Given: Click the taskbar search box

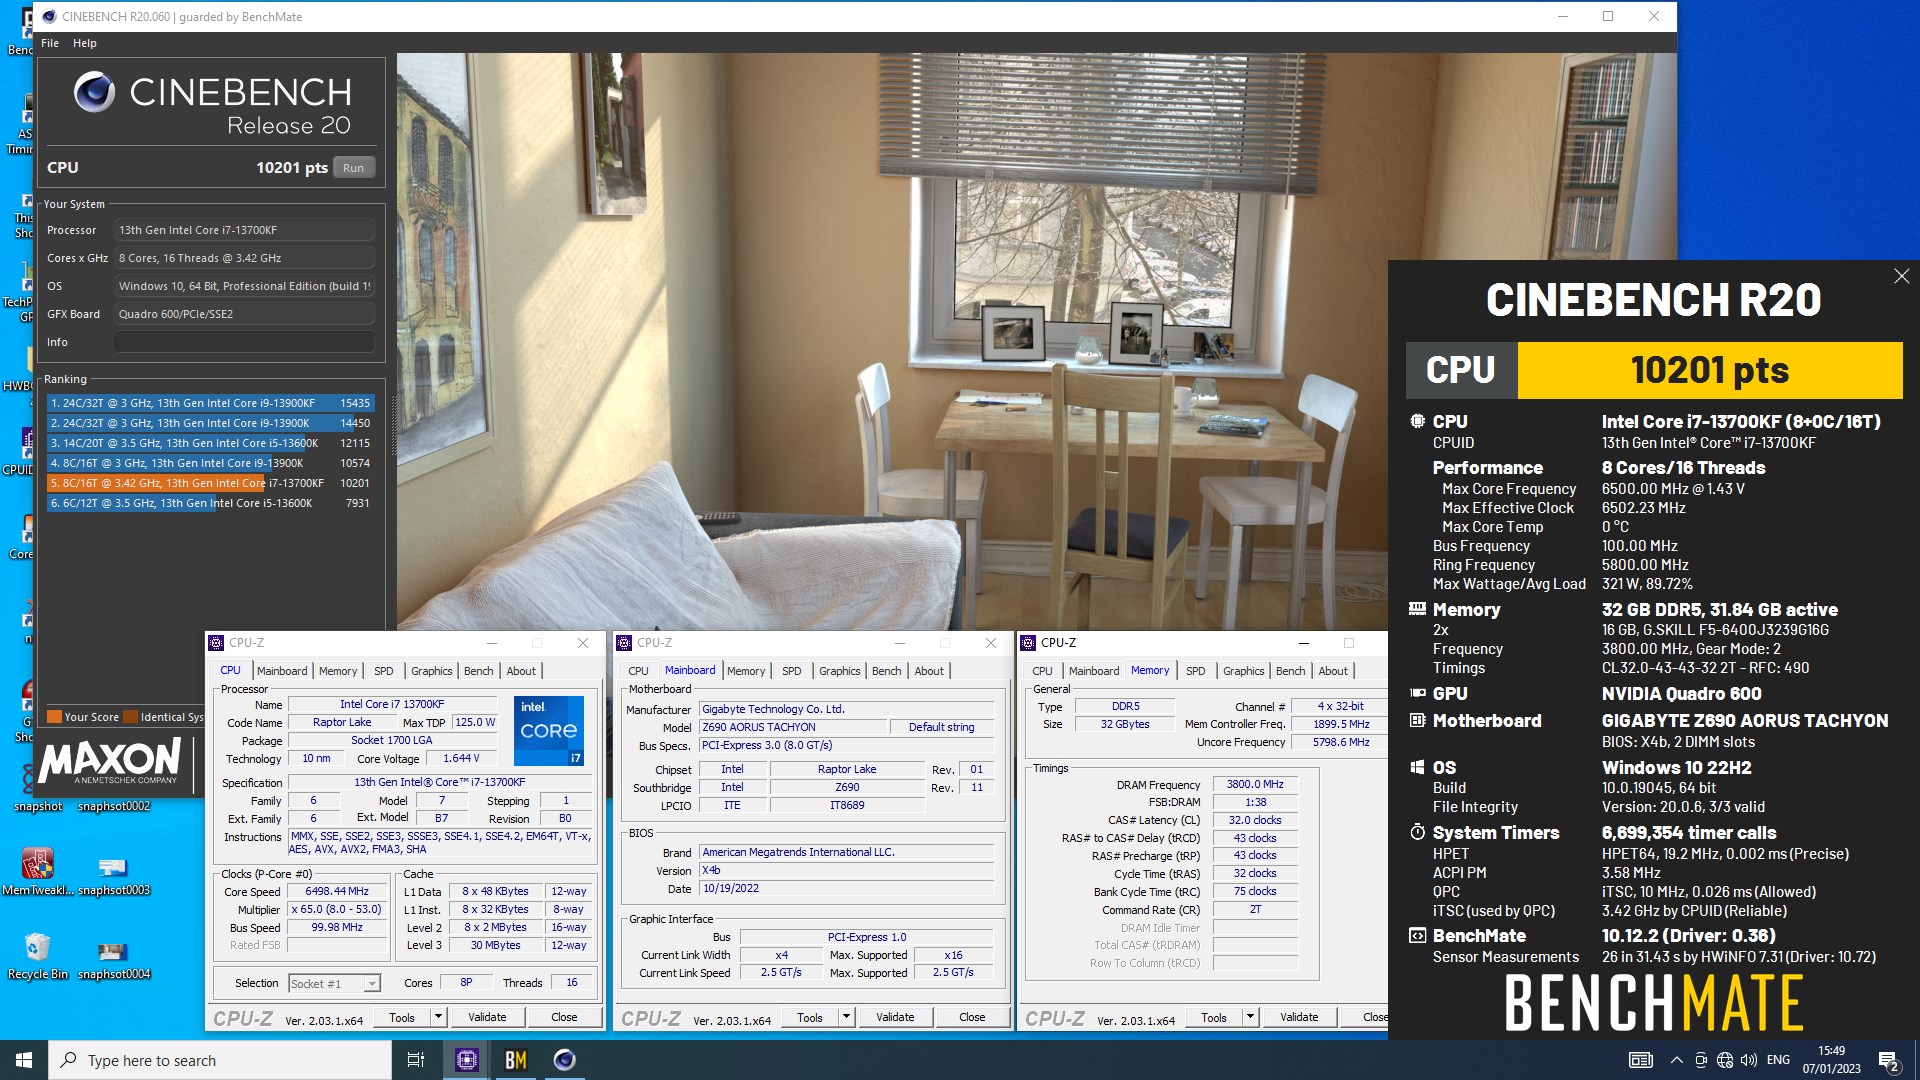Looking at the screenshot, I should pyautogui.click(x=220, y=1060).
